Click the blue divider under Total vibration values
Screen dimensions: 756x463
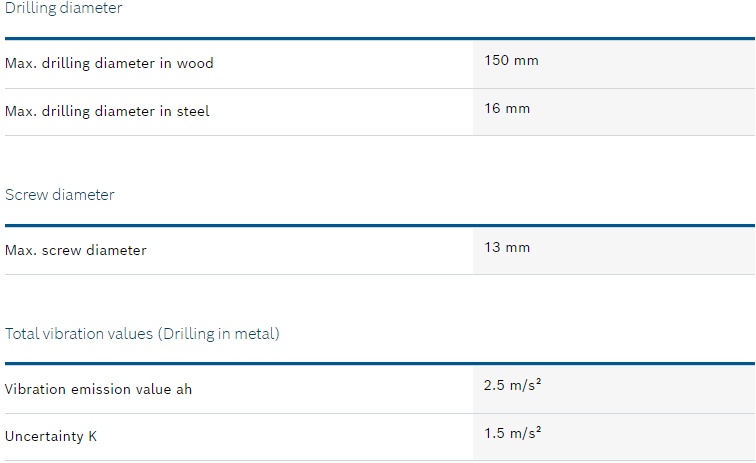tap(380, 364)
